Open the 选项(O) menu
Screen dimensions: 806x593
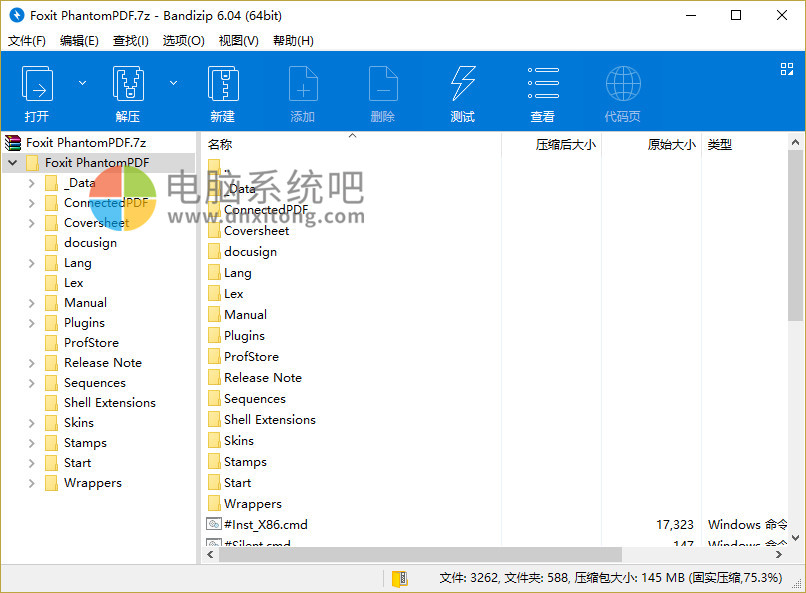click(184, 41)
